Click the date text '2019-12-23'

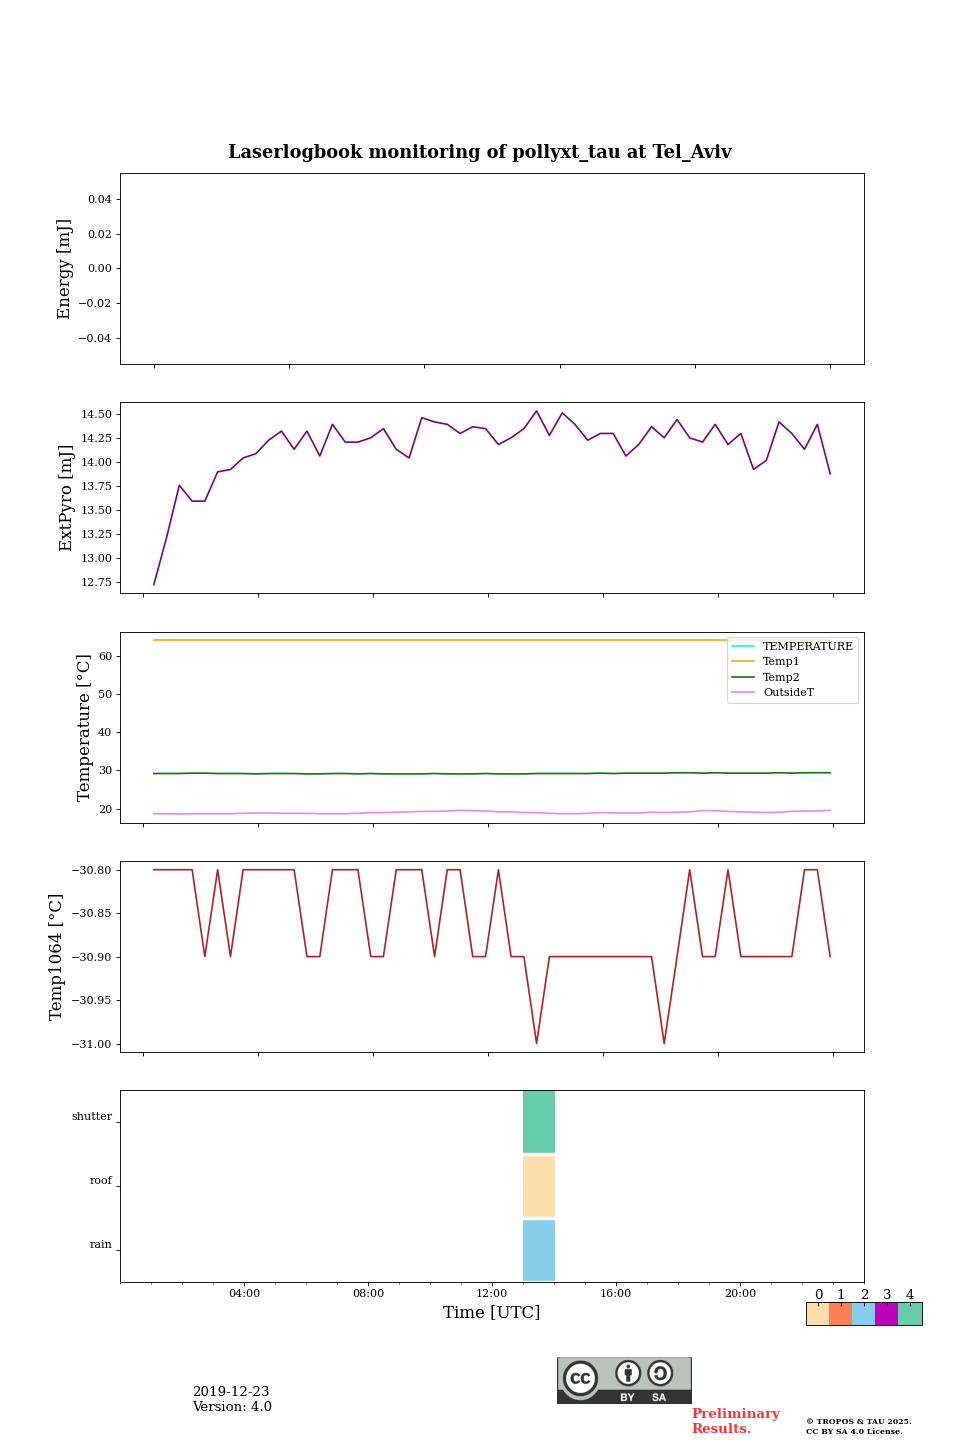[231, 1392]
